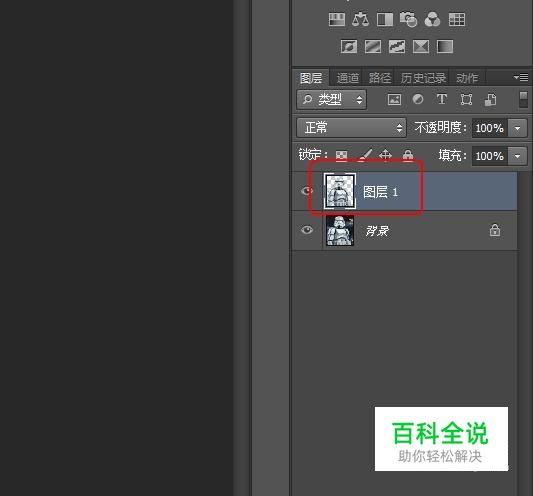Add a Threshold adjustment layer
The width and height of the screenshot is (533, 496).
397,46
